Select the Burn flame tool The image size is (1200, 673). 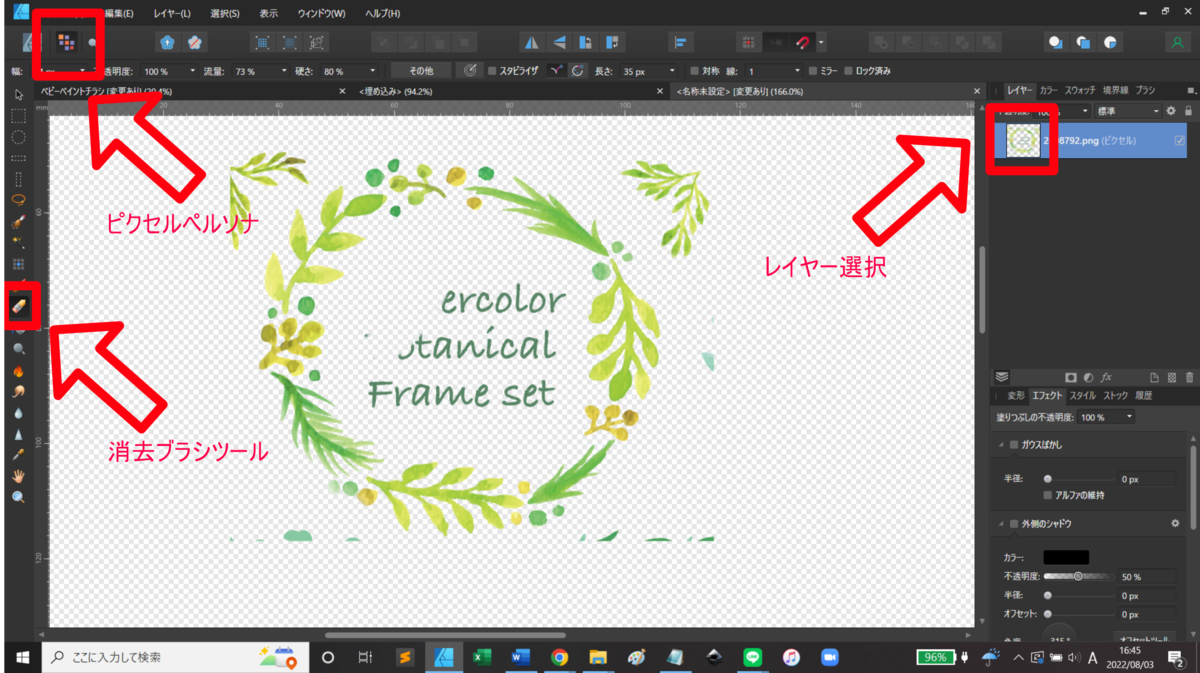18,370
